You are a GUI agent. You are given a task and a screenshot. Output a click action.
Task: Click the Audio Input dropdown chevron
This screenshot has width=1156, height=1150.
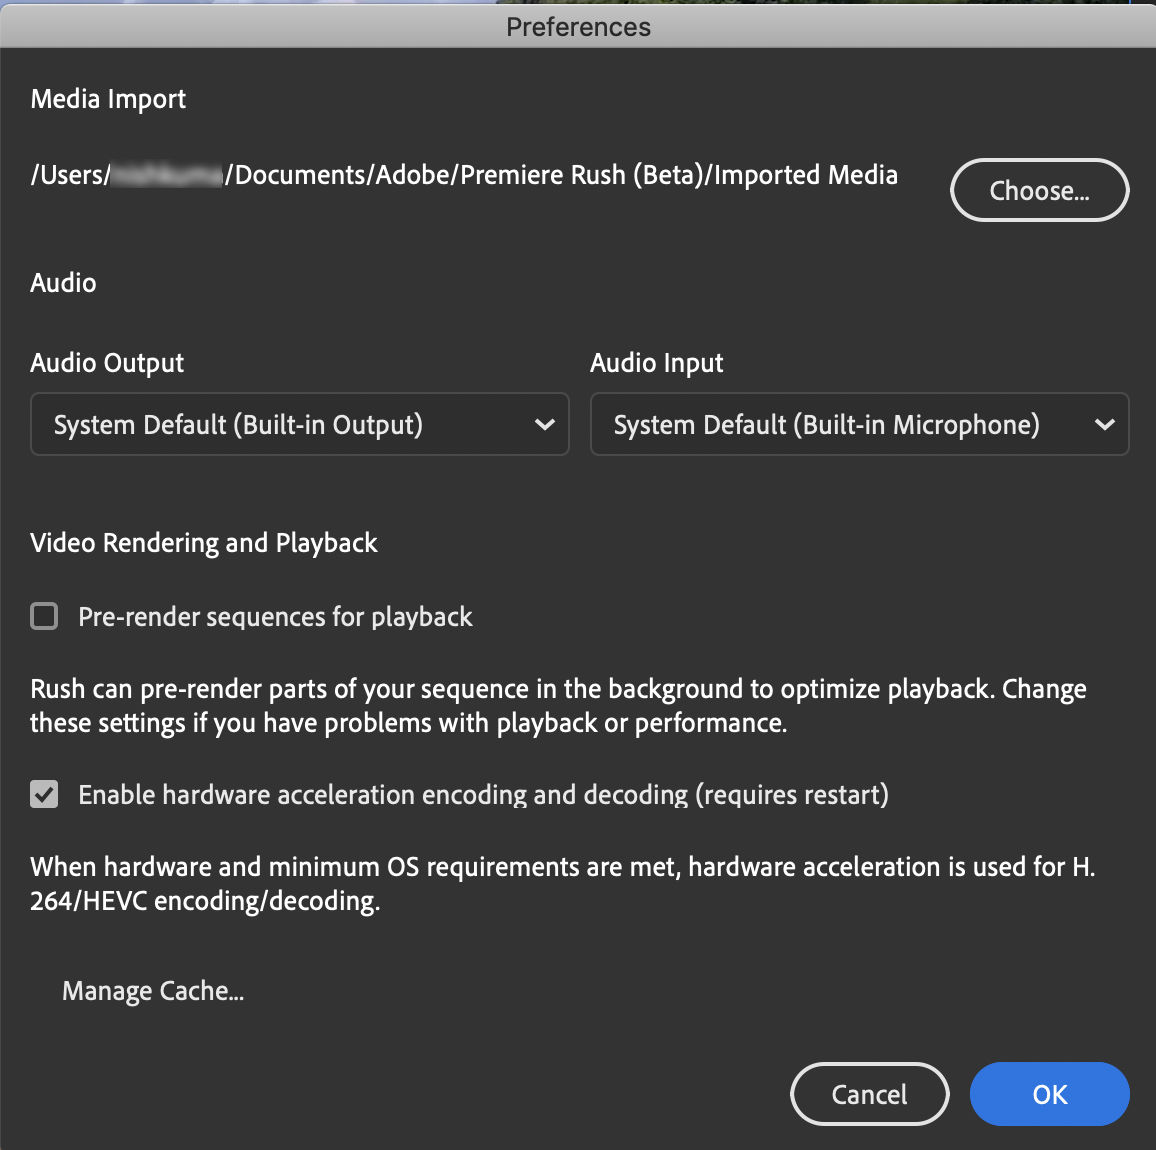coord(1105,424)
